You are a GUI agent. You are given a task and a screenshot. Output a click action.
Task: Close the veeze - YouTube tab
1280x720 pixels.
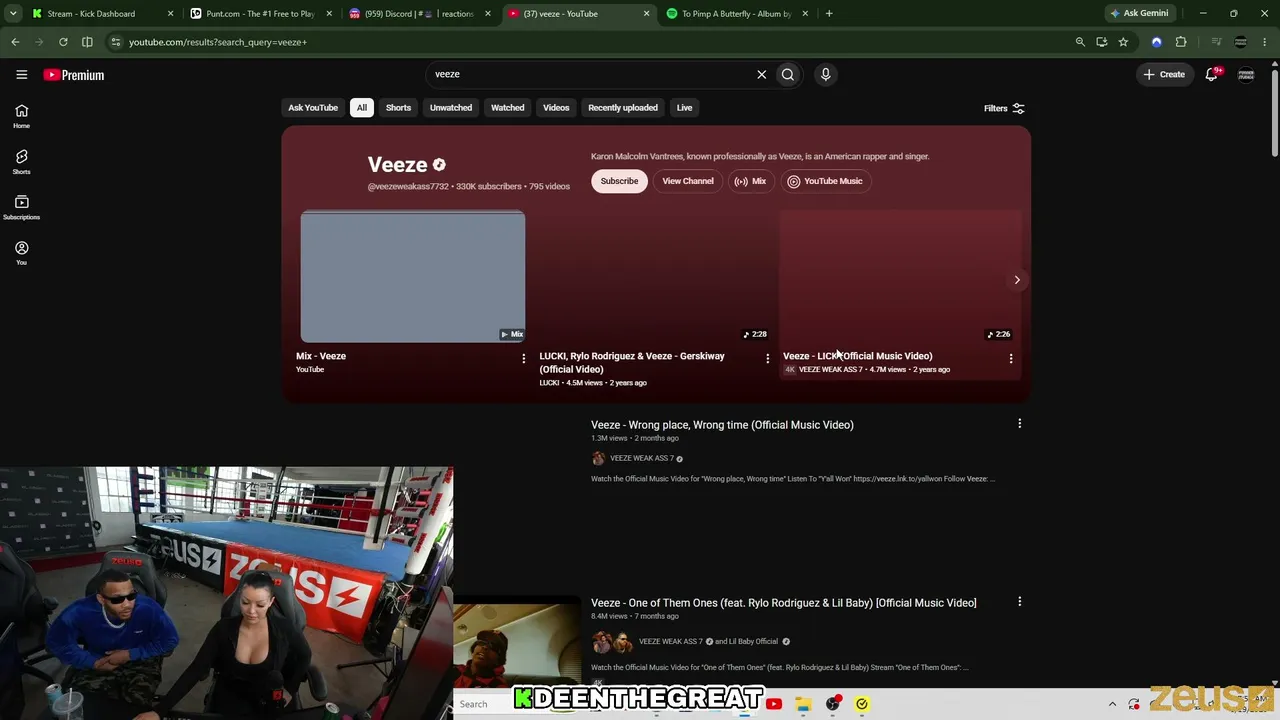[x=646, y=14]
